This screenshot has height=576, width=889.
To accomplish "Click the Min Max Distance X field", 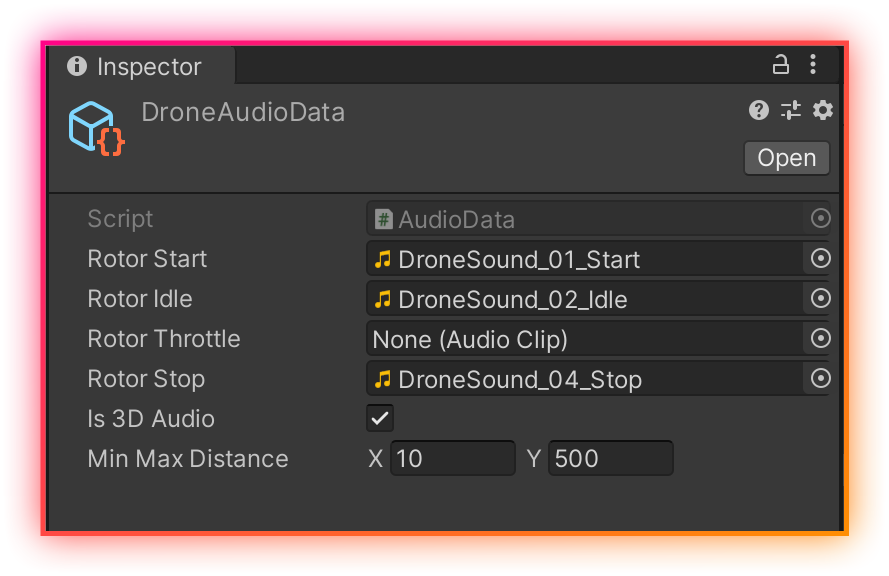I will pyautogui.click(x=452, y=459).
